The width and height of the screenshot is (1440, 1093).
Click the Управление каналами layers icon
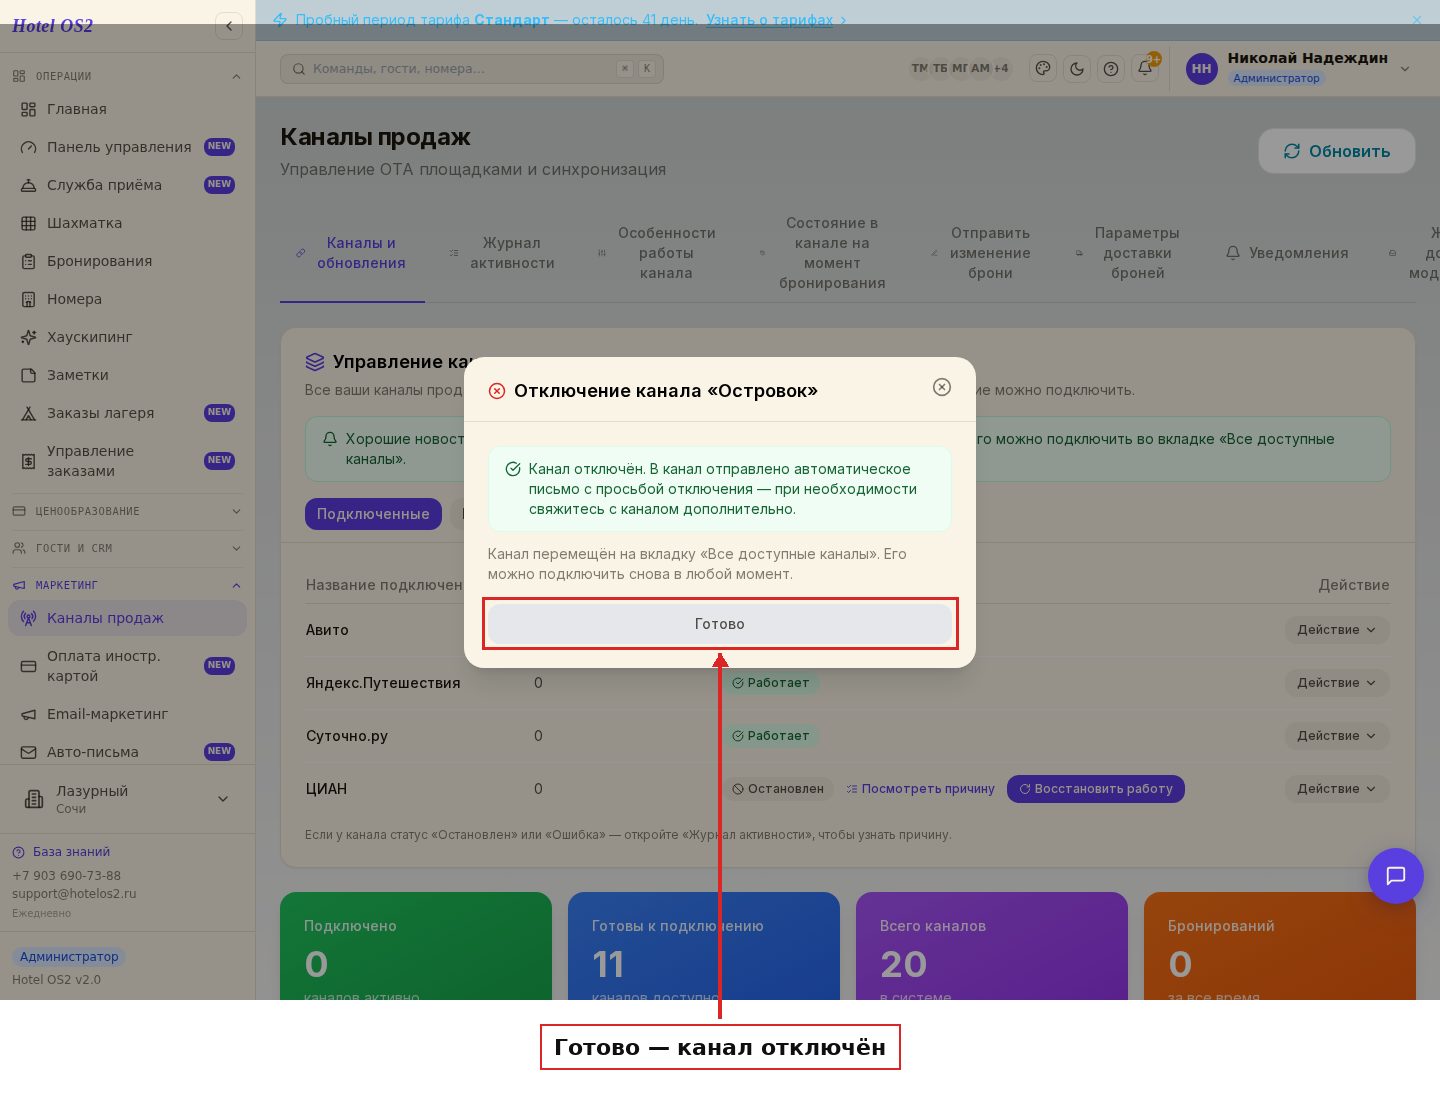tap(315, 362)
